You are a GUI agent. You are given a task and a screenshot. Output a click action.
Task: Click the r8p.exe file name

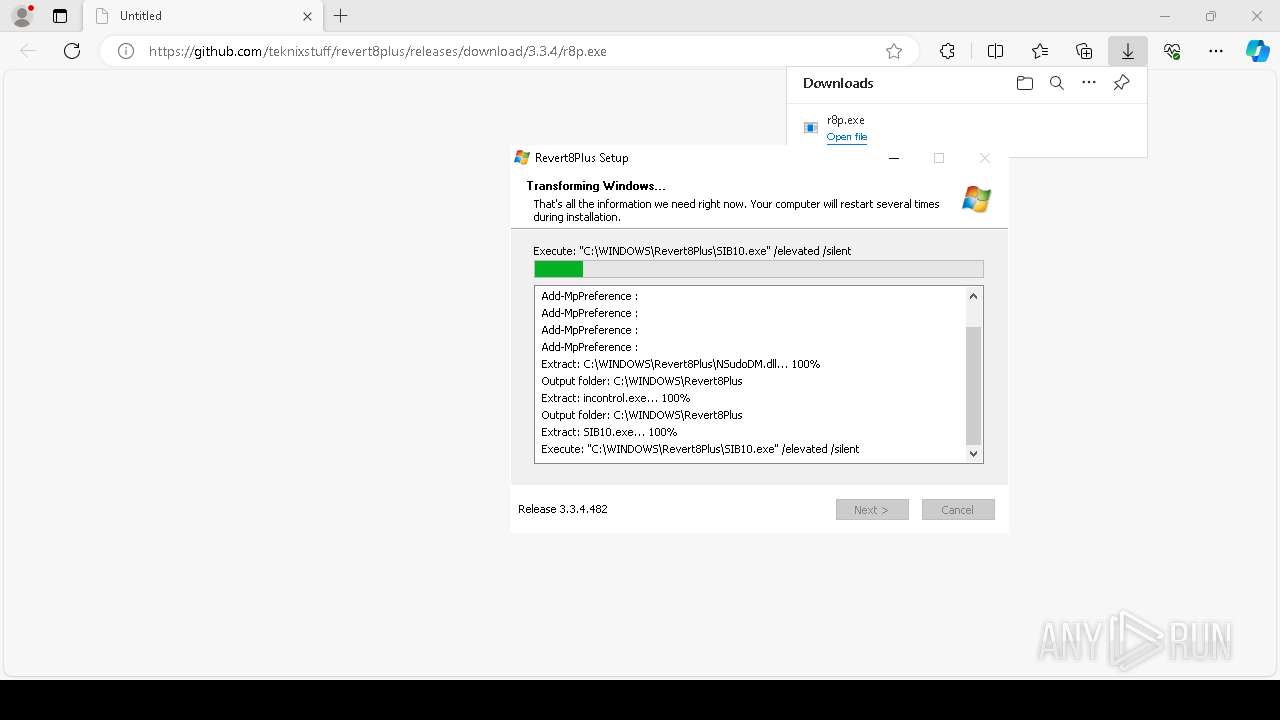click(x=846, y=120)
